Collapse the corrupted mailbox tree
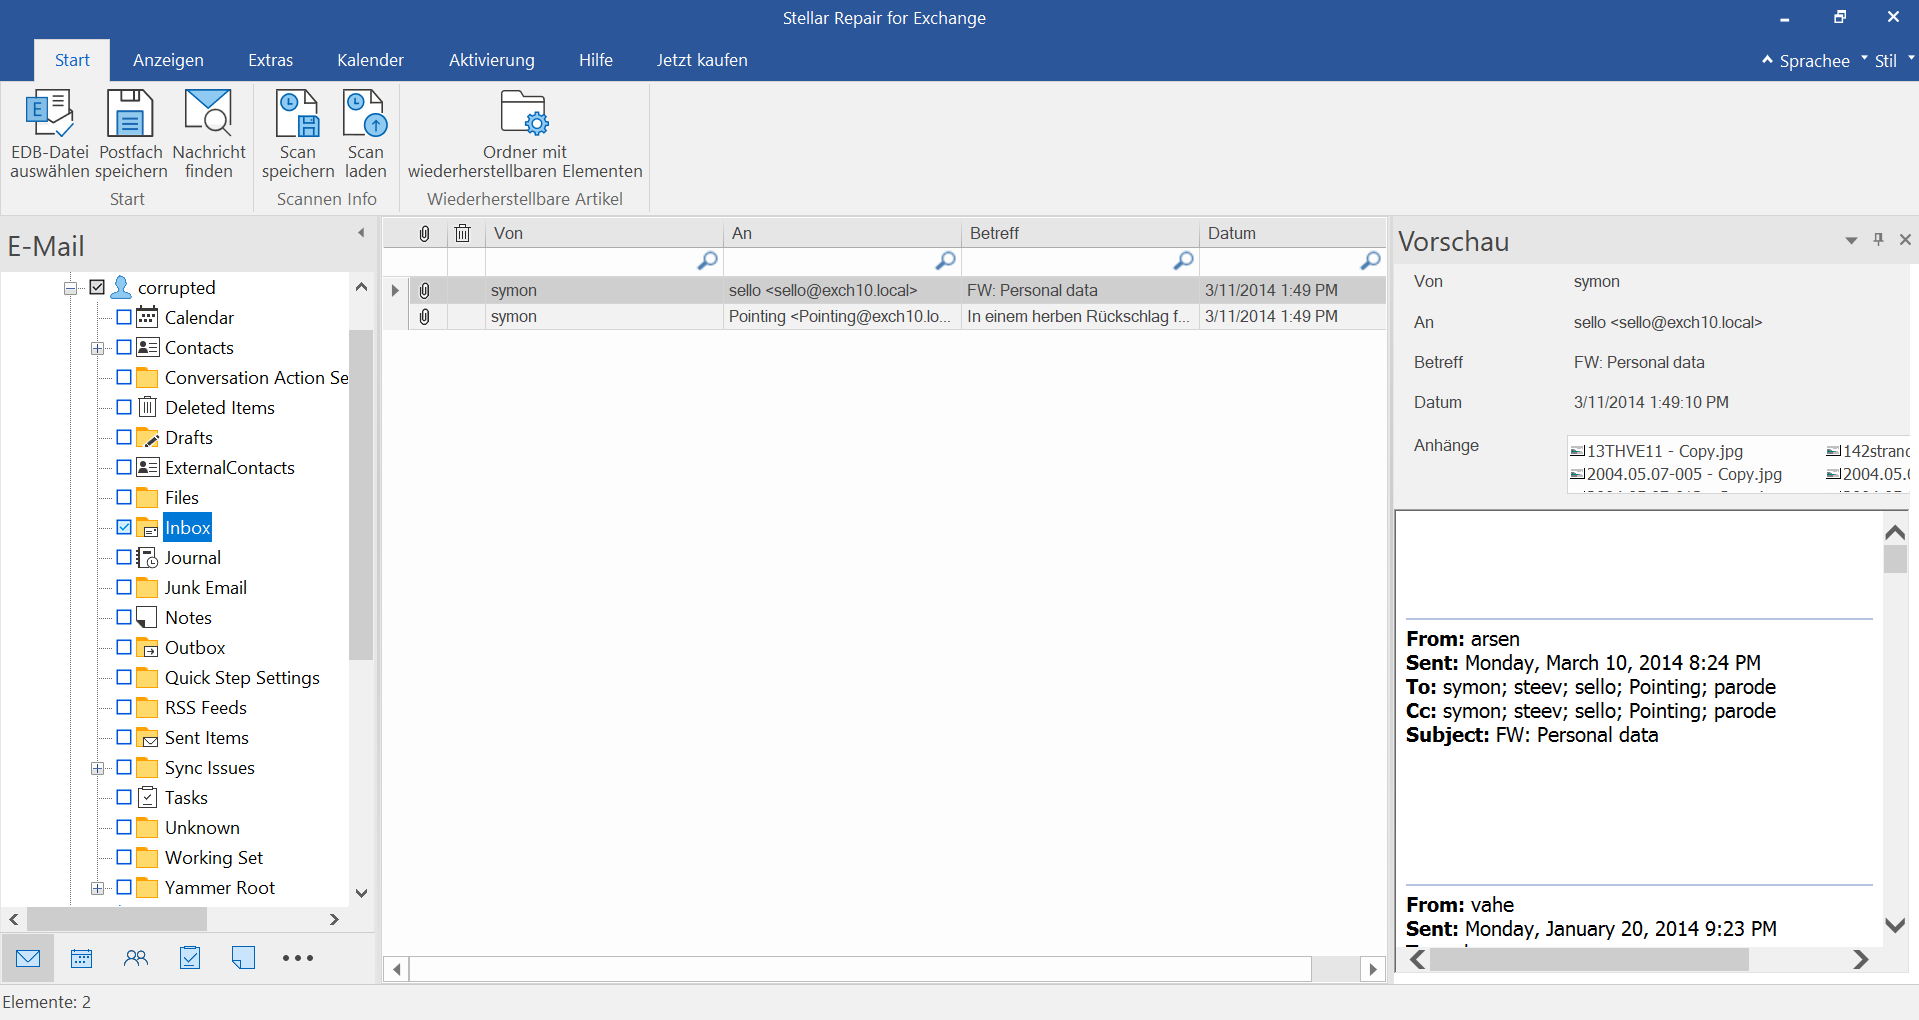 (70, 288)
